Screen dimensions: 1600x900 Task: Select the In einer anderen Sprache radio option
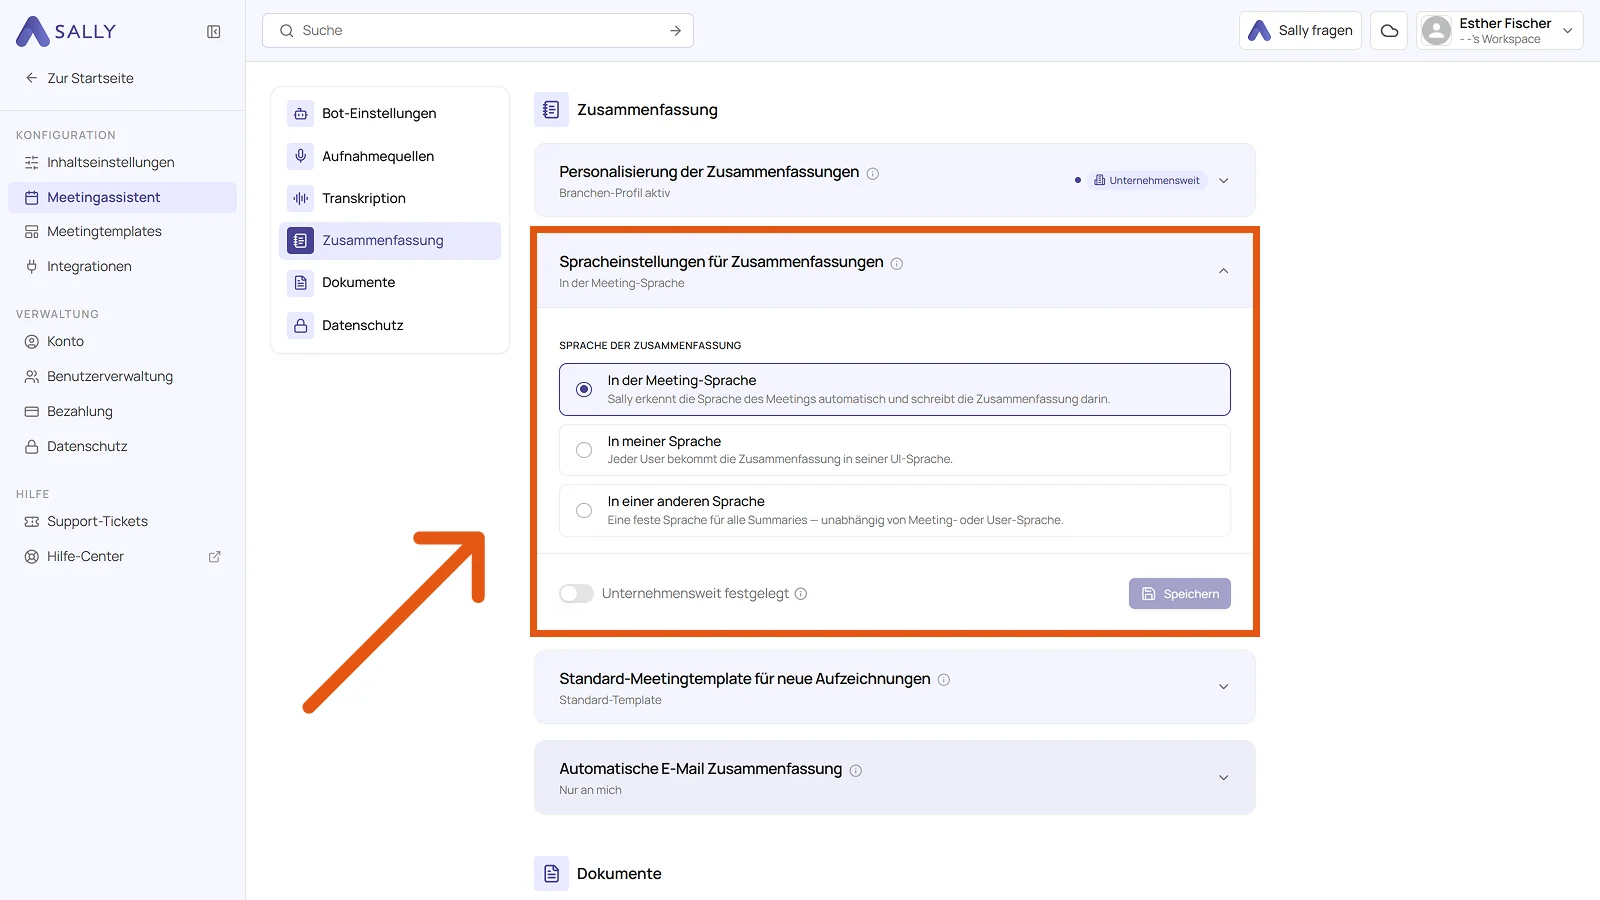[584, 511]
